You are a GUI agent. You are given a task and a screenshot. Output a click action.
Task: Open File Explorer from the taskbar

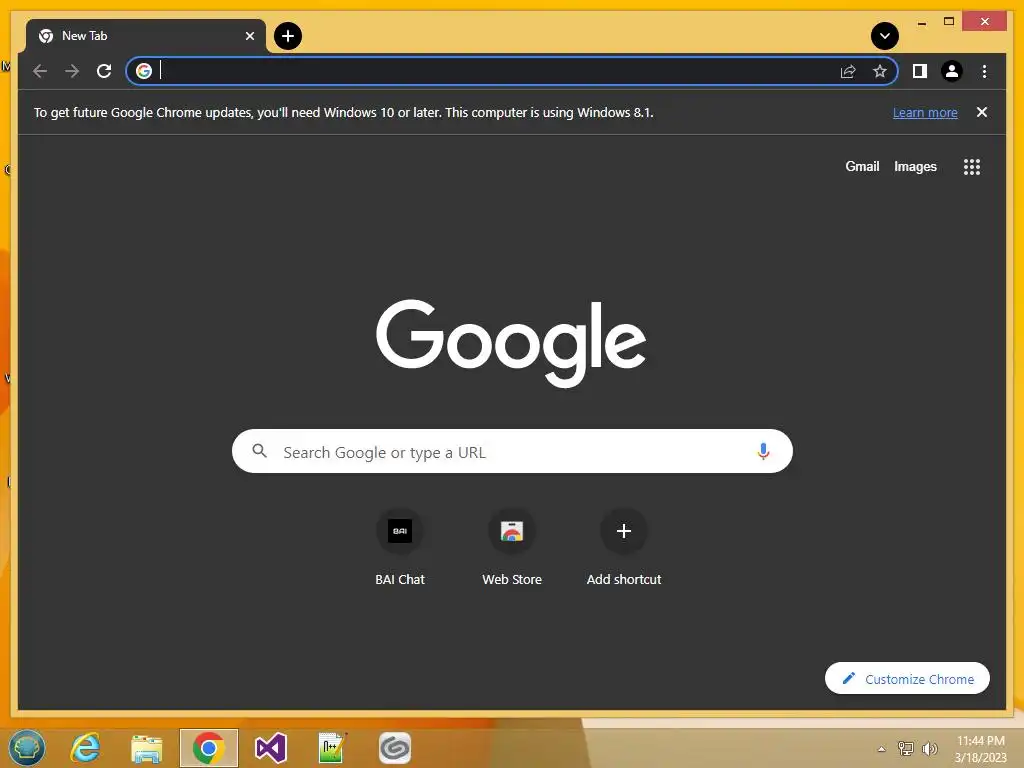(x=146, y=748)
